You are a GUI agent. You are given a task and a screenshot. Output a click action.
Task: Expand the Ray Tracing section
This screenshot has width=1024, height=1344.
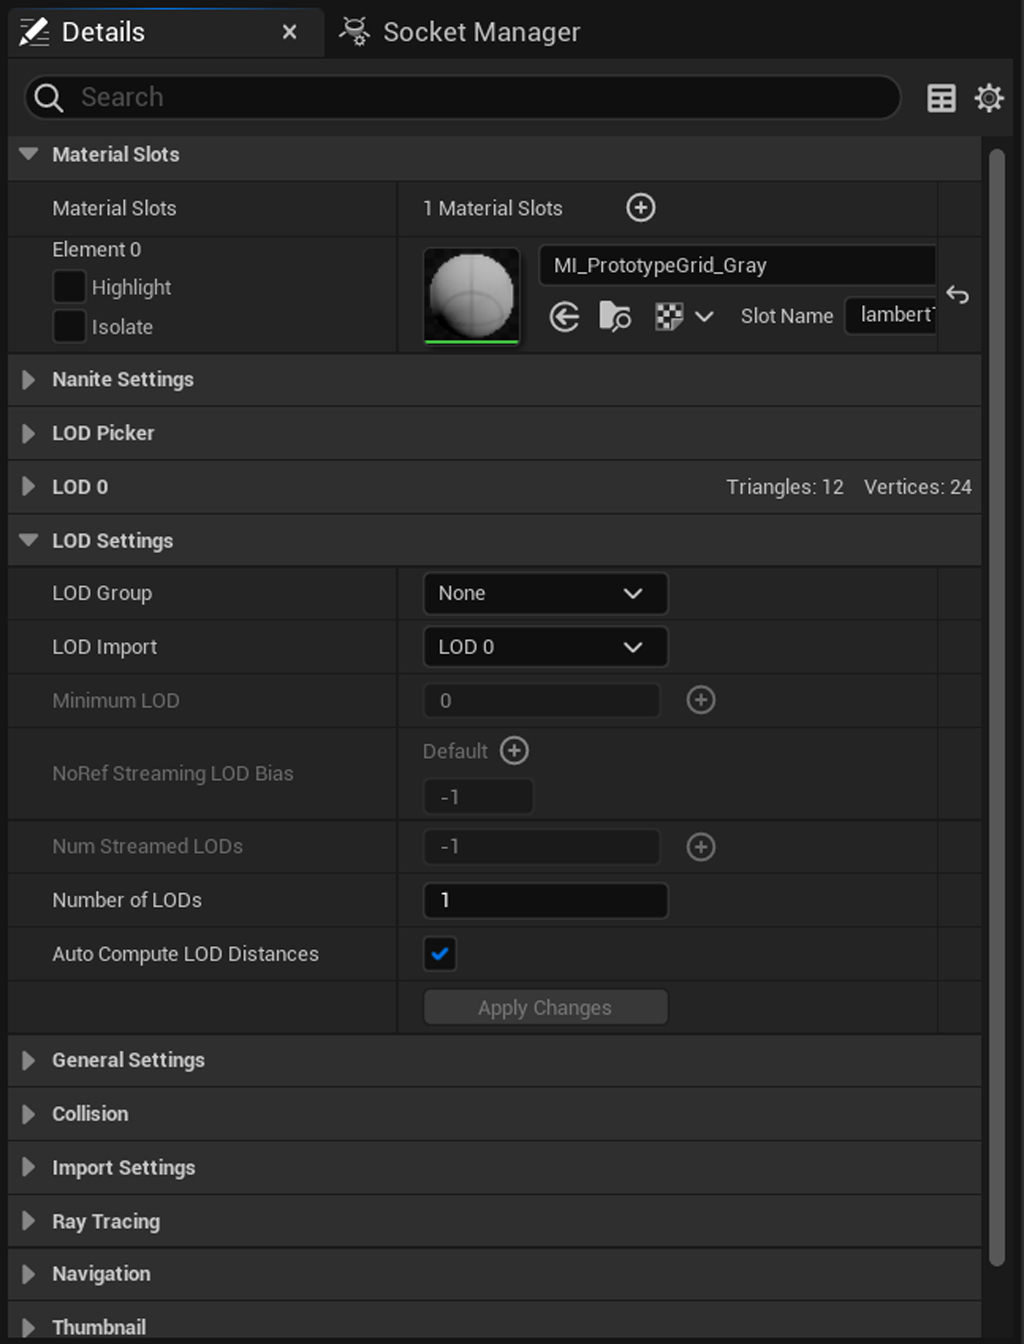point(28,1221)
